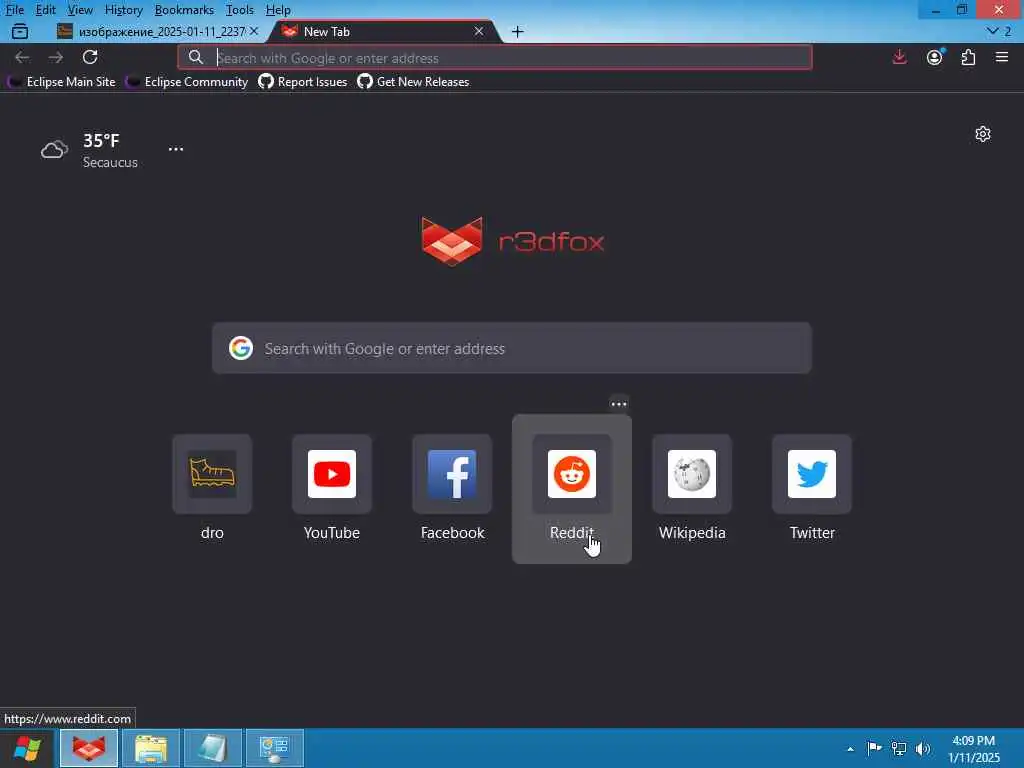
Task: Click the Firefox View icon
Action: [x=20, y=31]
